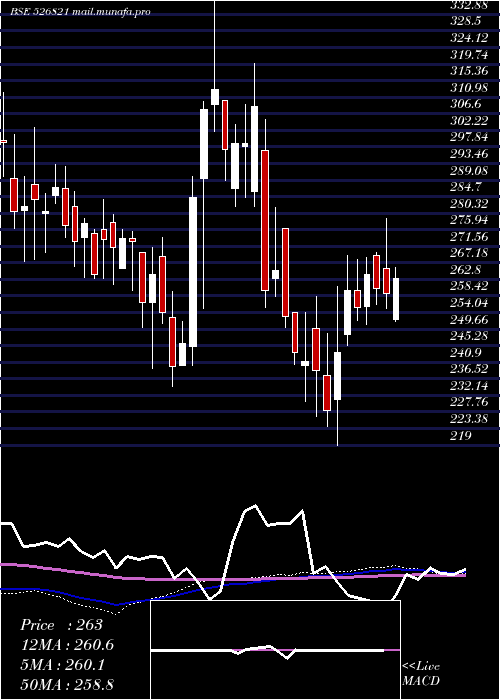Screen dimensions: 500x700
Task: Click the <<Live MACD label
Action: (421, 674)
